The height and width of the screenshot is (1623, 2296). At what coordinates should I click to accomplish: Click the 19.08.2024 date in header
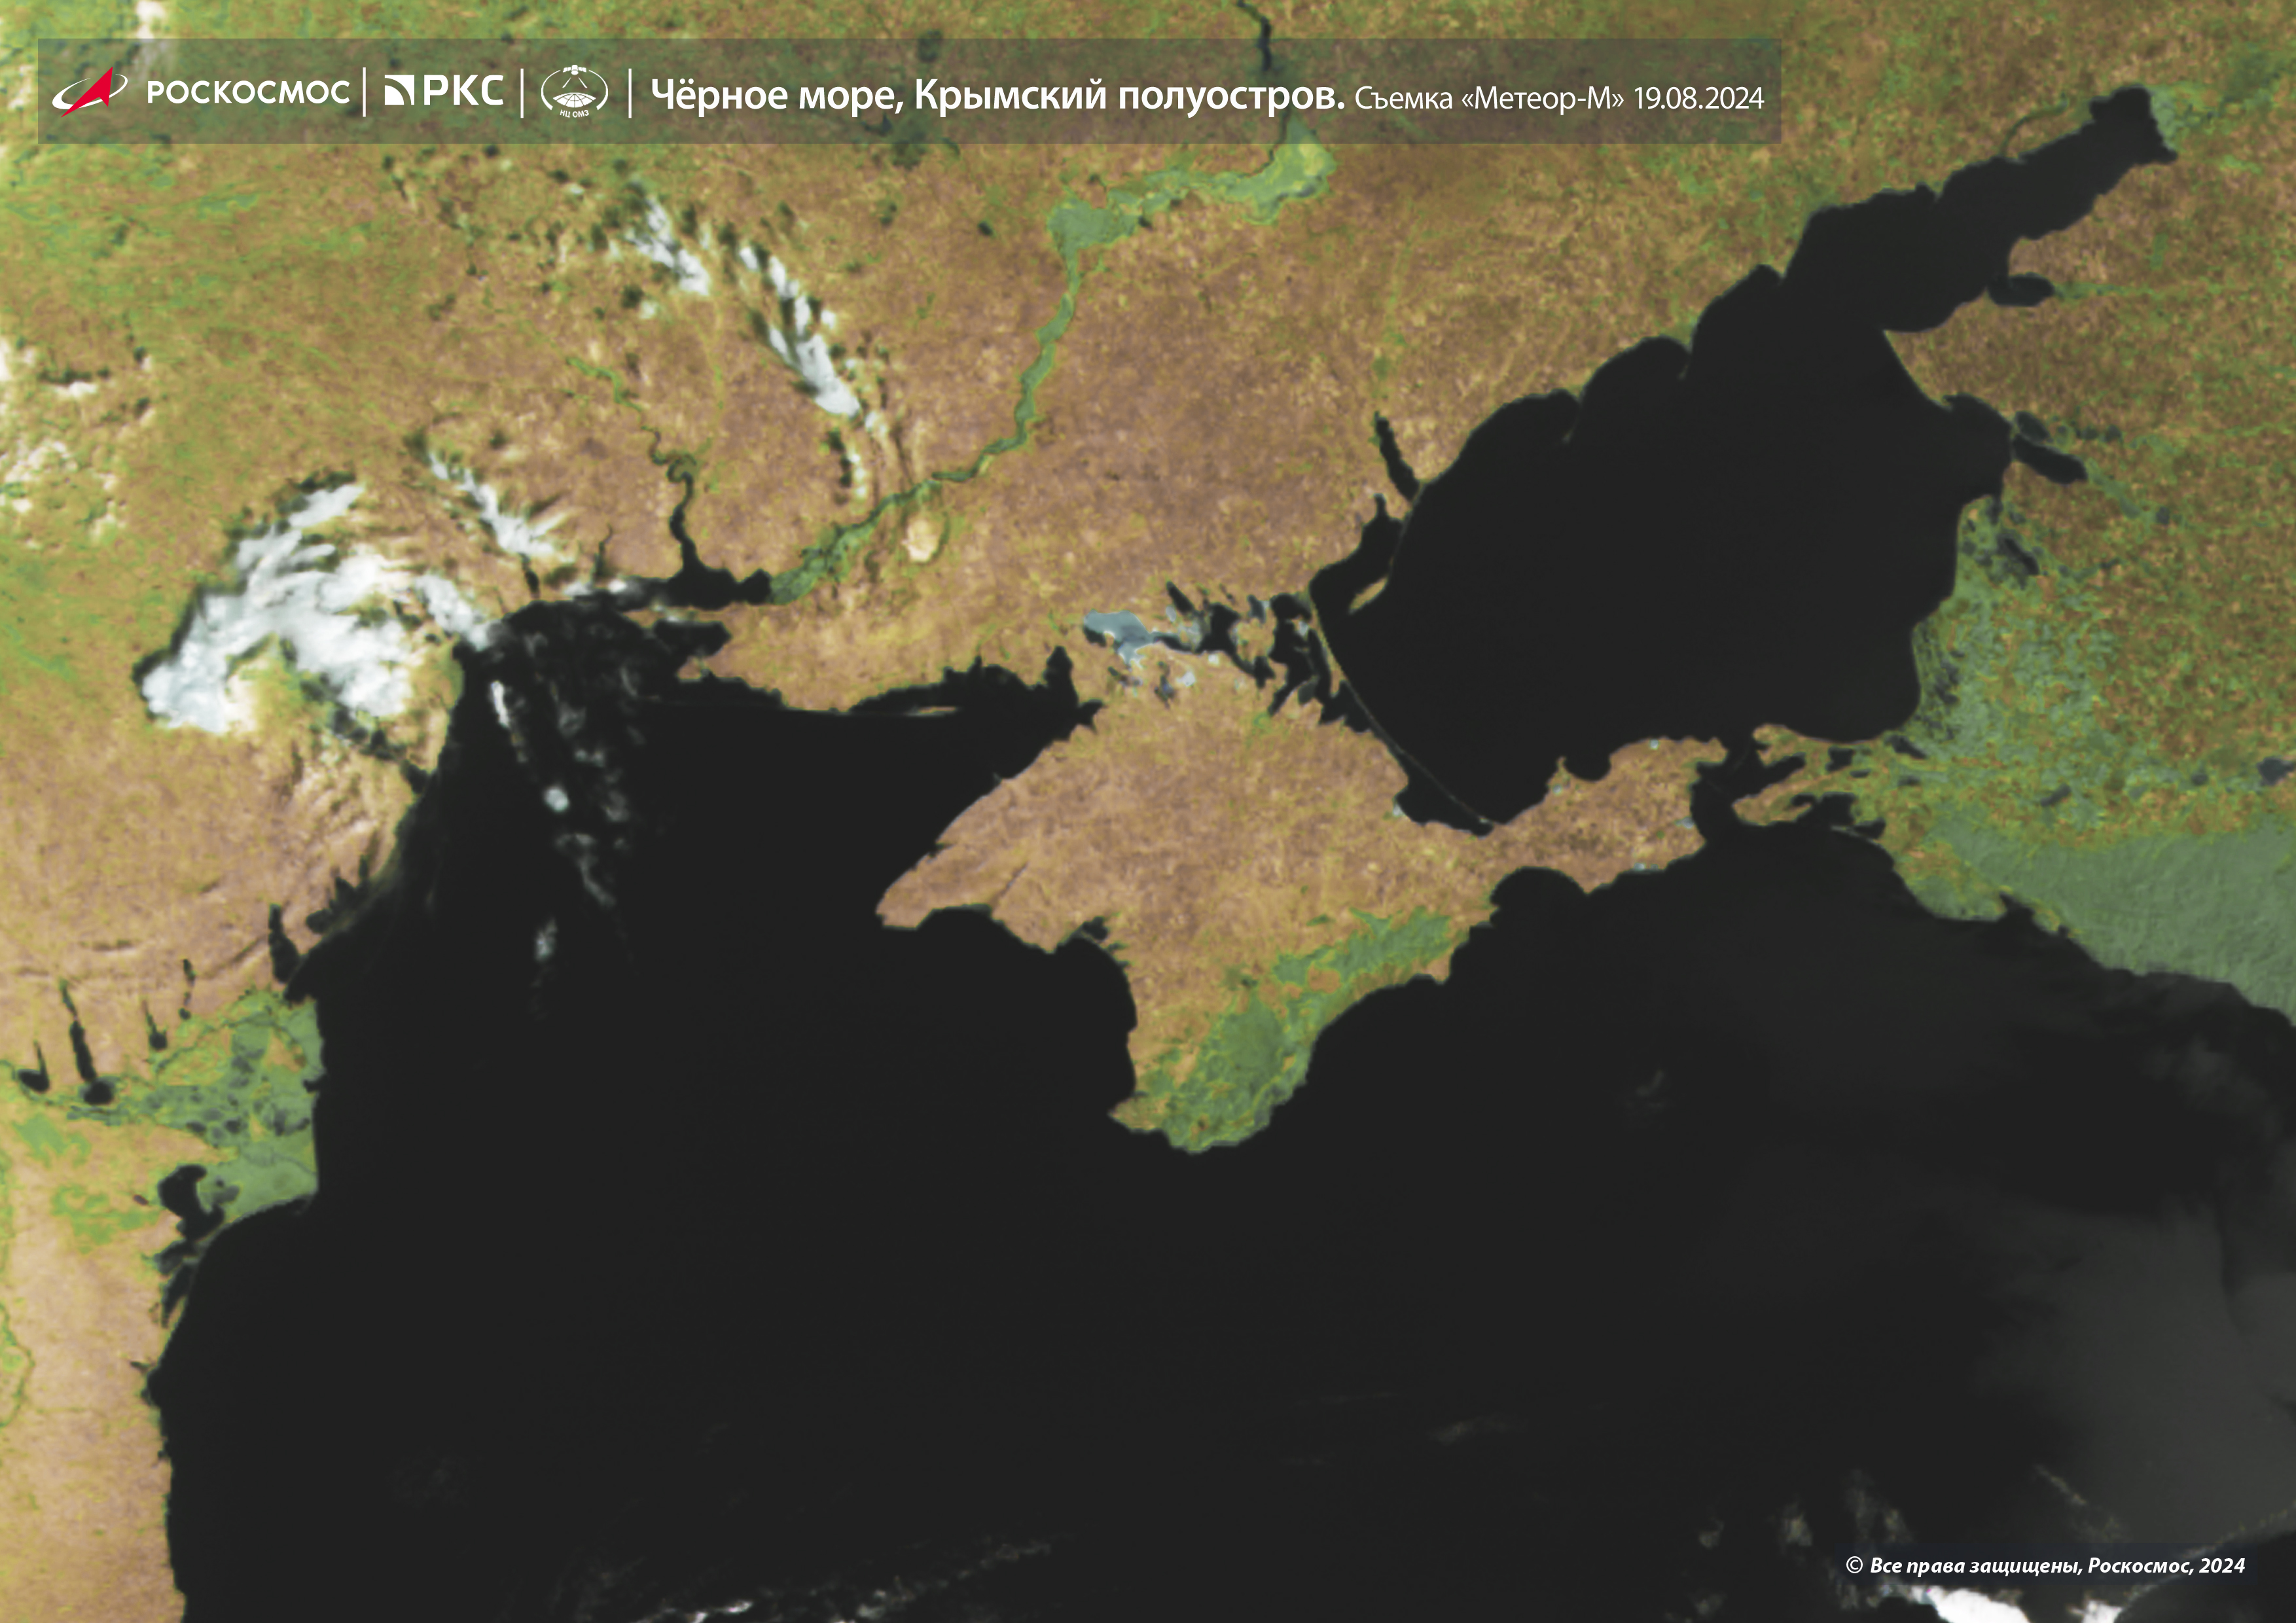[x=1698, y=99]
